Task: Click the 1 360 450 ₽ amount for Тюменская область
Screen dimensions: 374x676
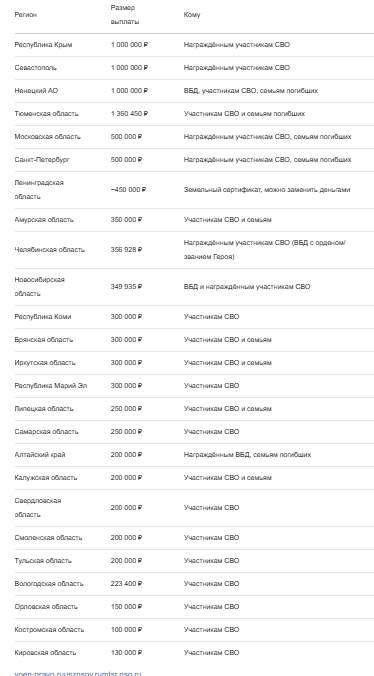Action: (129, 114)
